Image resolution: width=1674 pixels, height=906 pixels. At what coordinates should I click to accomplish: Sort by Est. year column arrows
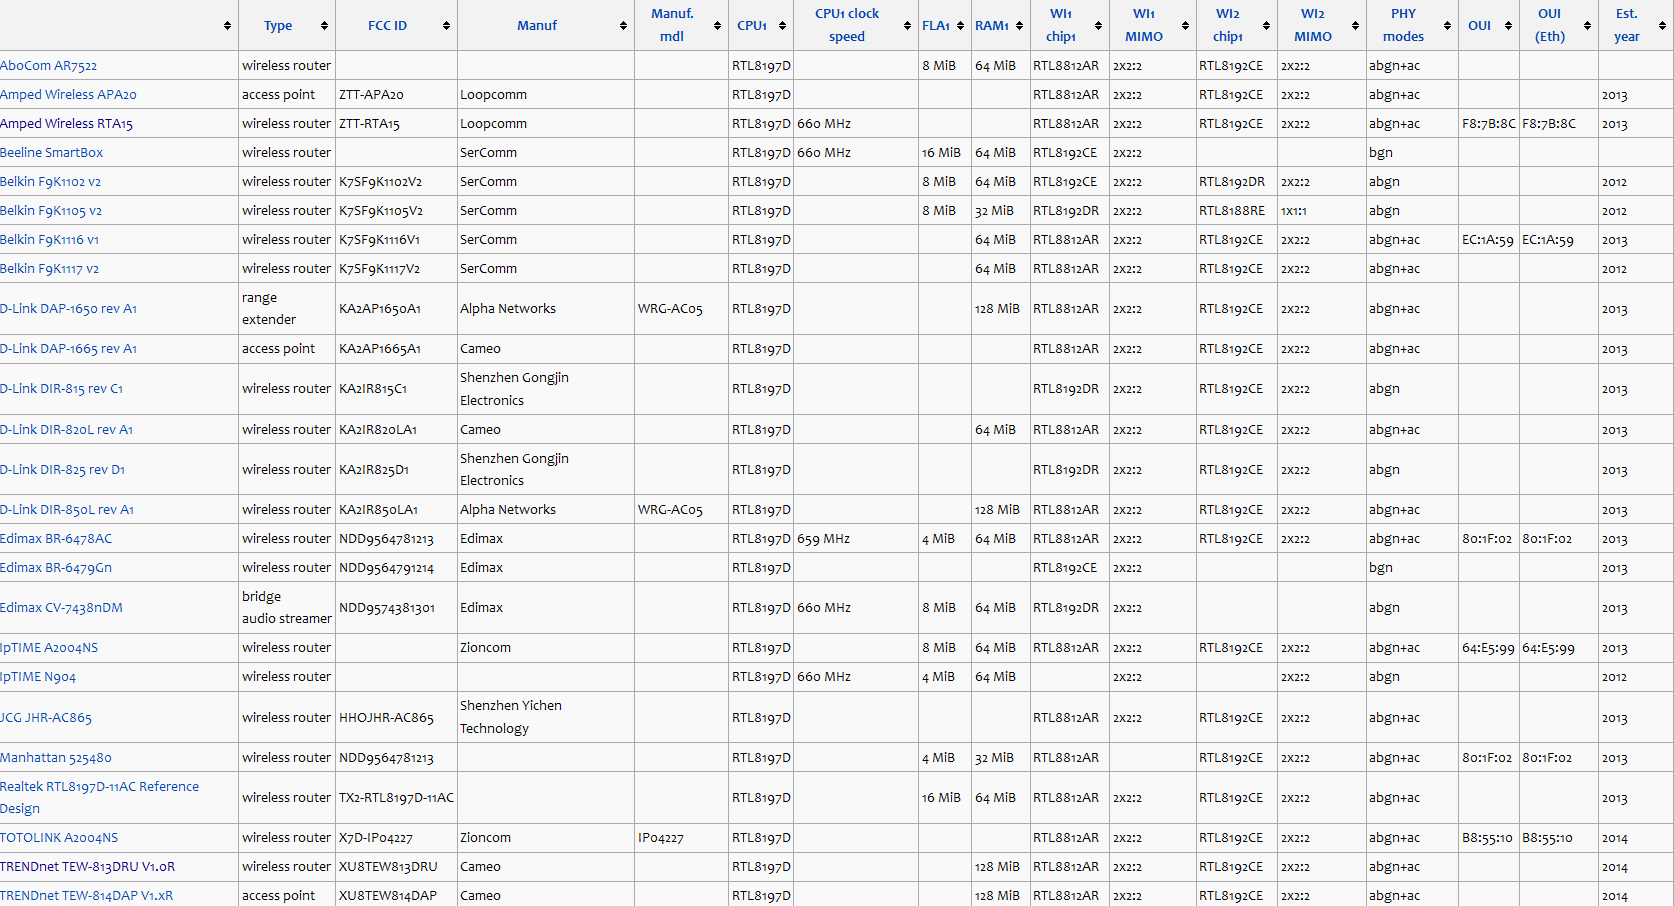1662,26
